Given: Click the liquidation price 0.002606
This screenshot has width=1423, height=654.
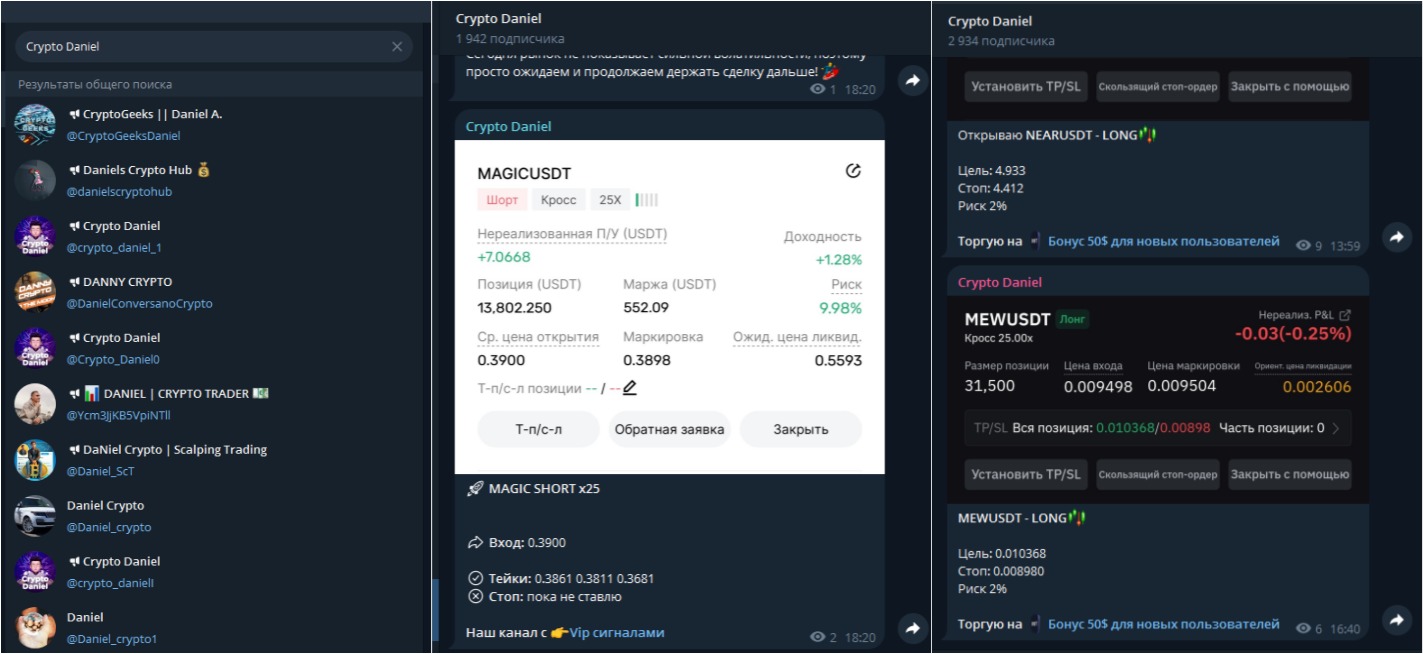Looking at the screenshot, I should click(1317, 387).
